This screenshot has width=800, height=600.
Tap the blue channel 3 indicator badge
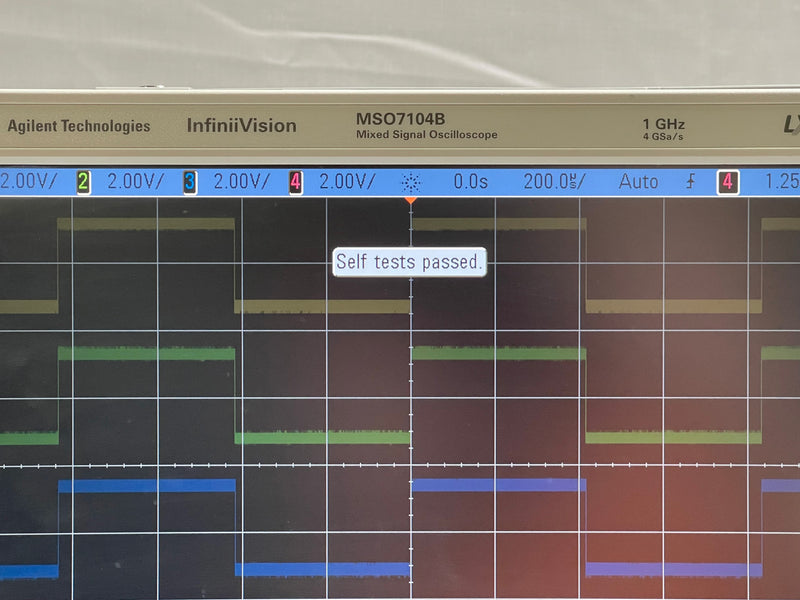point(189,182)
